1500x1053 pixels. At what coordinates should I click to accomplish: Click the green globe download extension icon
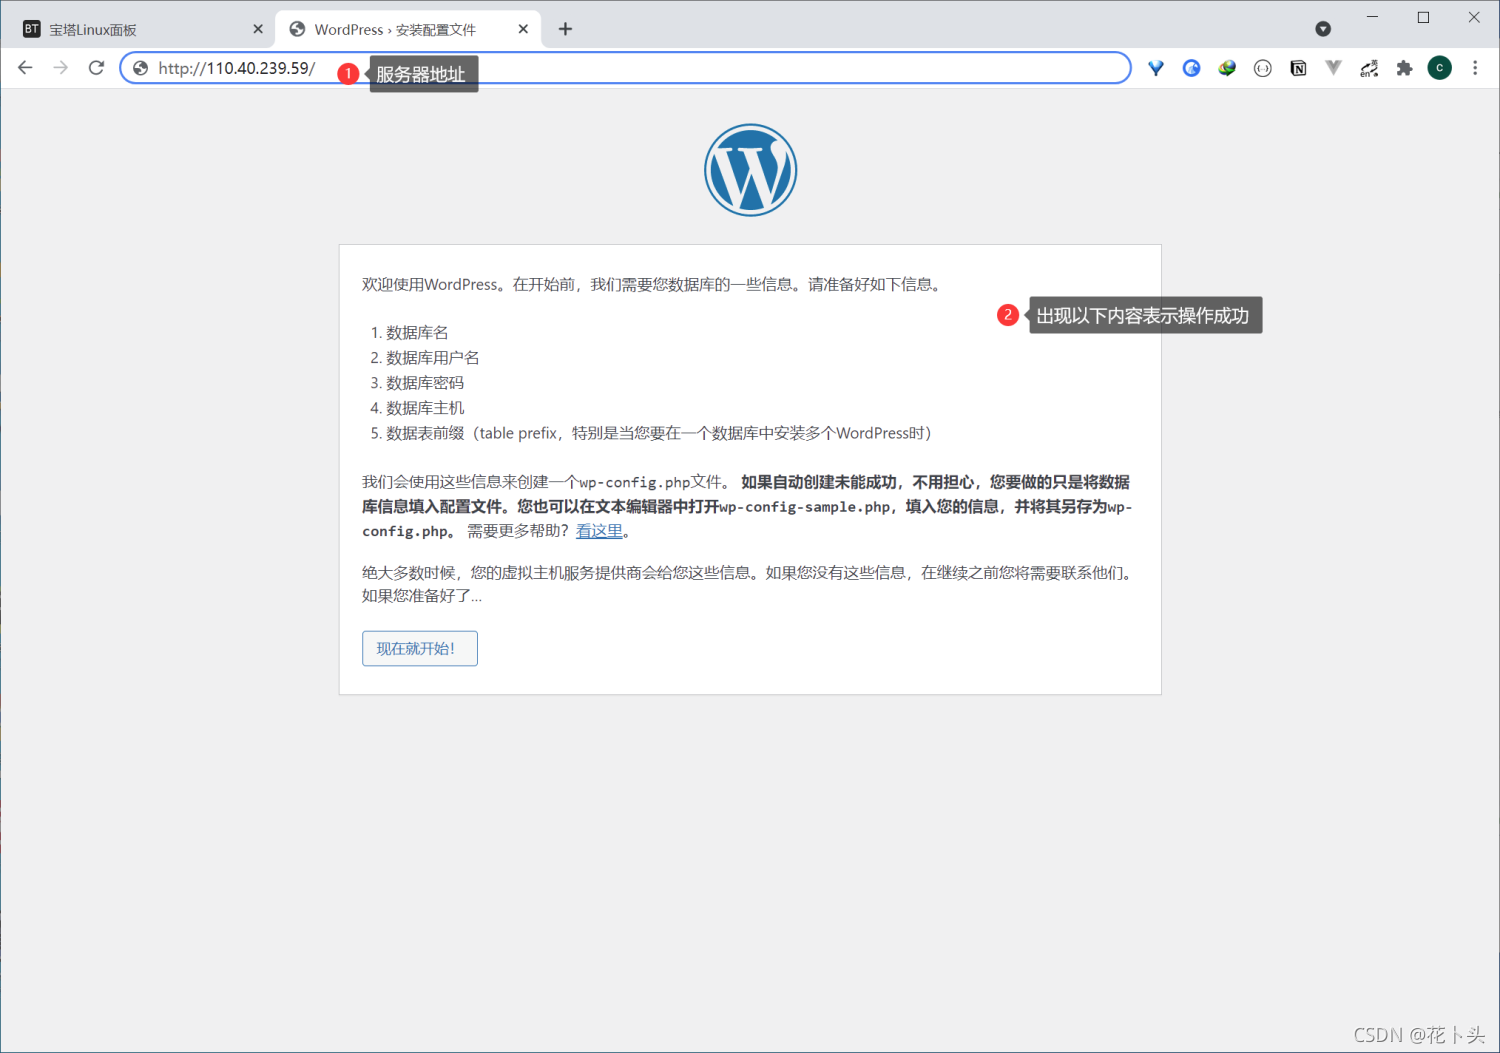click(x=1227, y=68)
